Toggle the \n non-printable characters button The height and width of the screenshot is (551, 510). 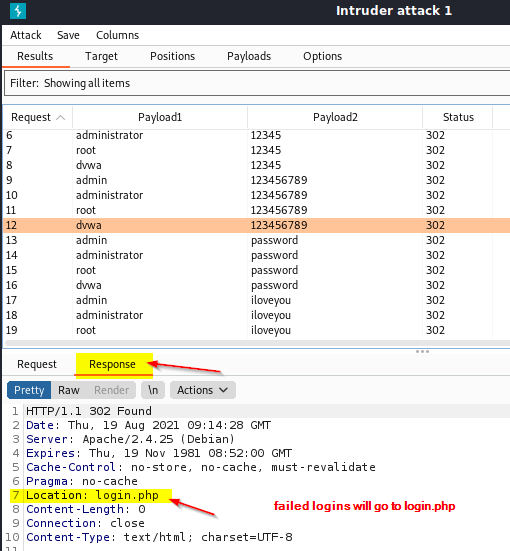point(153,390)
